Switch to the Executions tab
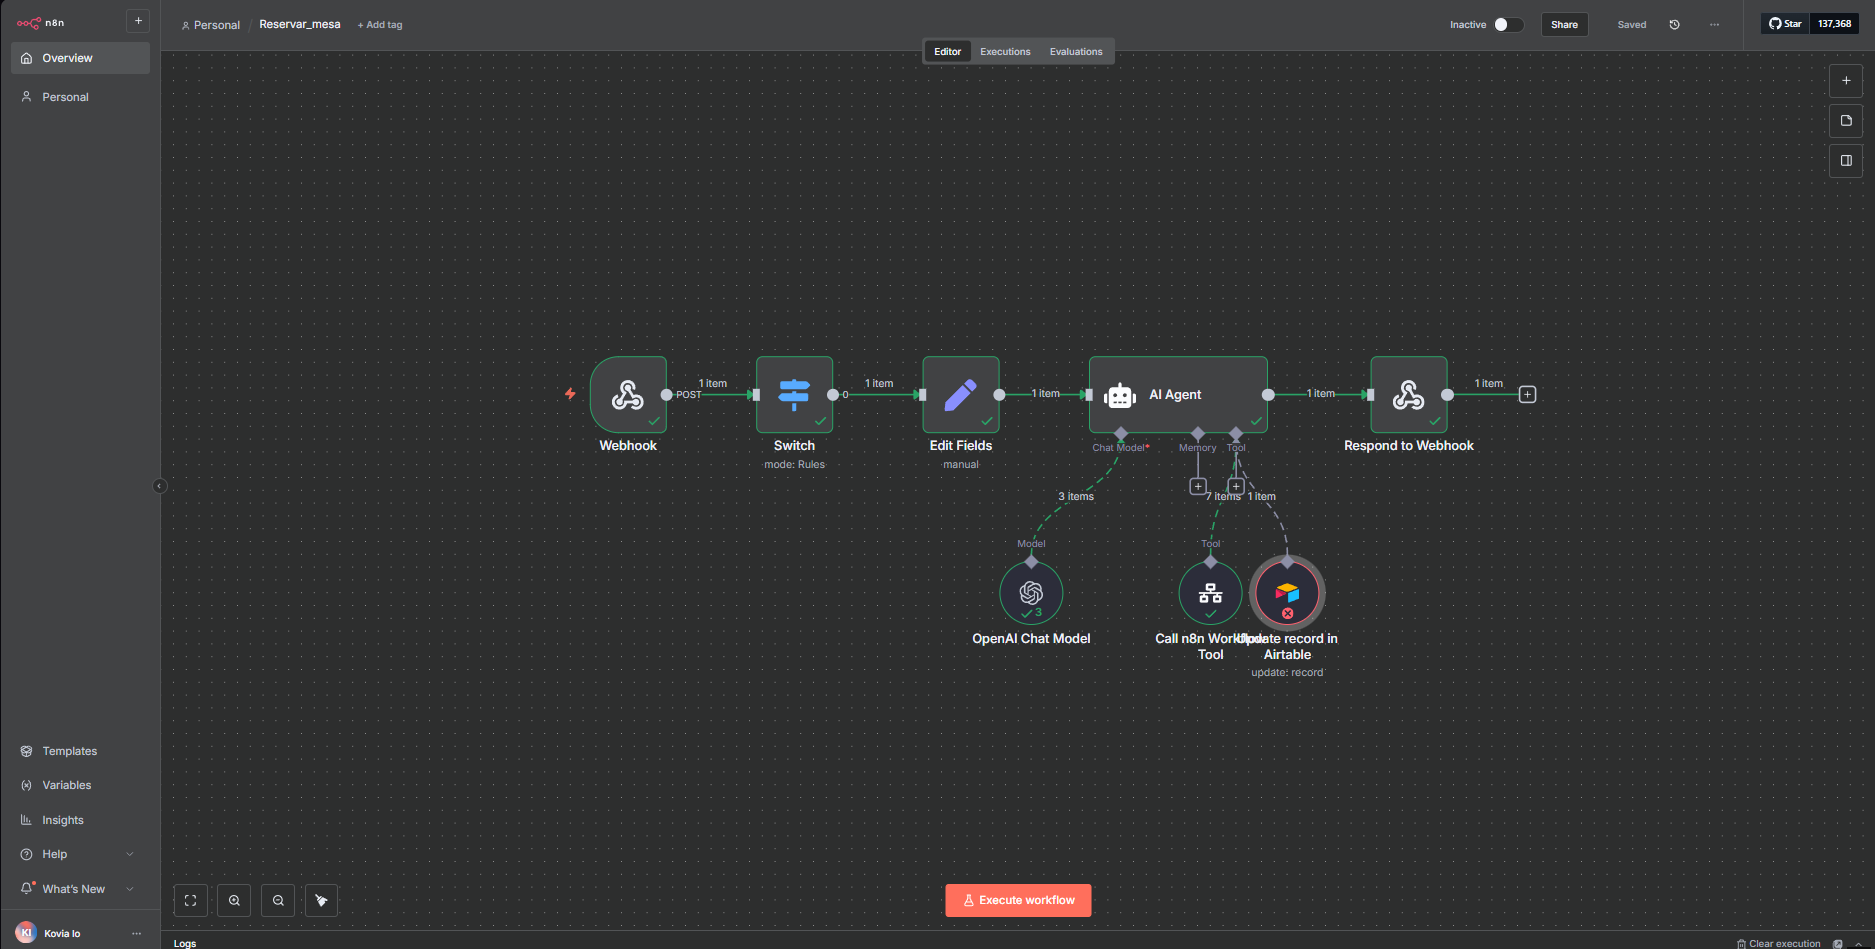 (1005, 52)
